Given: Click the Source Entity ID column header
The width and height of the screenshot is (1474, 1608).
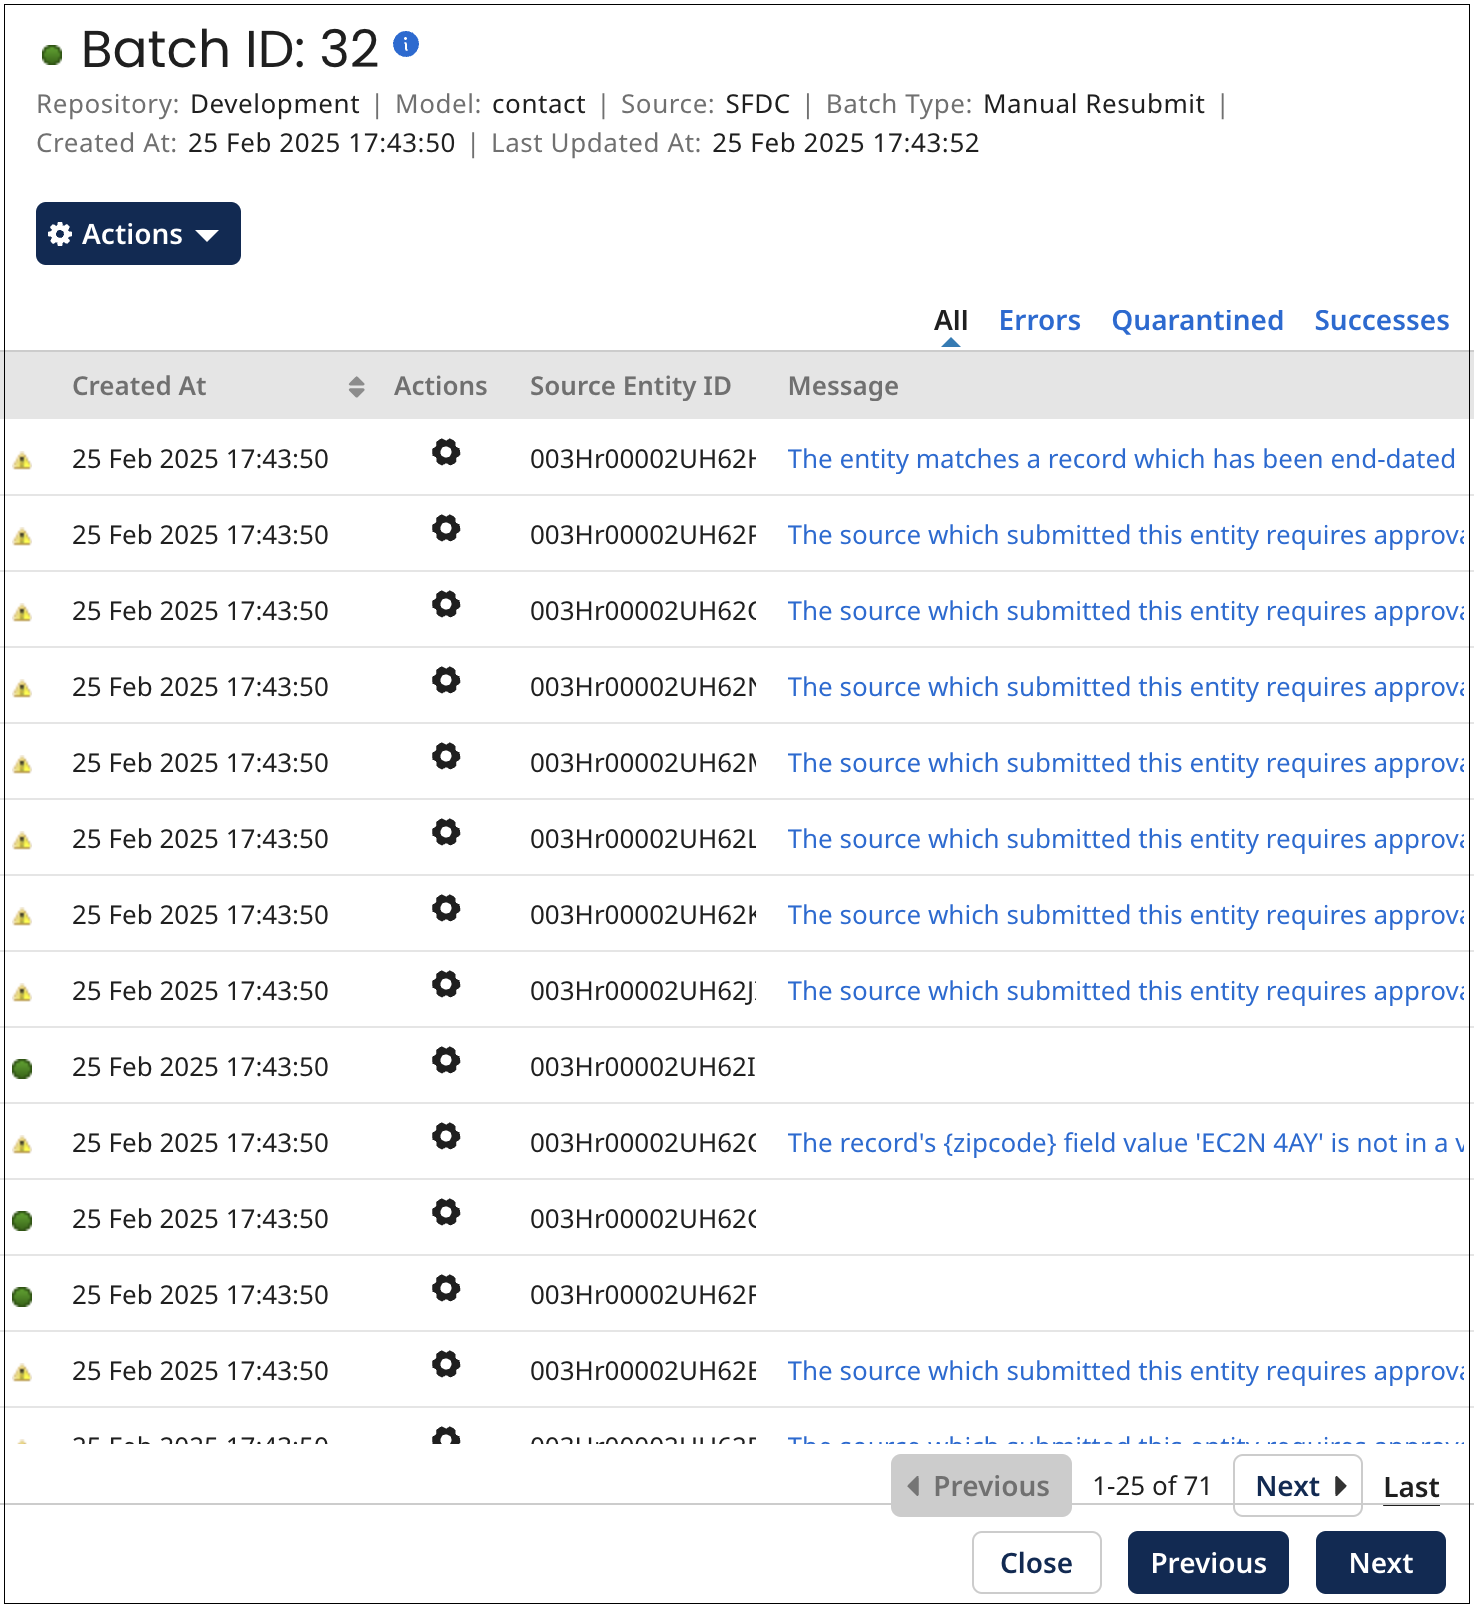Looking at the screenshot, I should [630, 386].
